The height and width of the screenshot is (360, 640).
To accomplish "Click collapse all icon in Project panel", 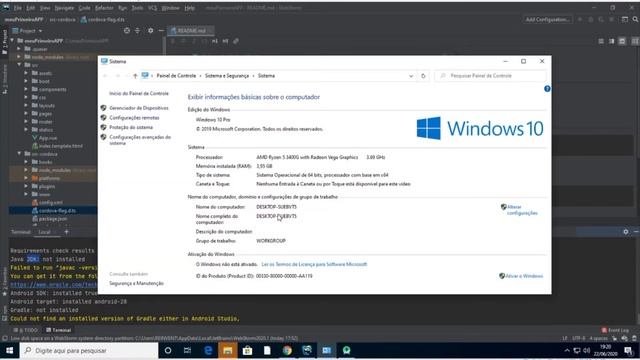I will (137, 31).
